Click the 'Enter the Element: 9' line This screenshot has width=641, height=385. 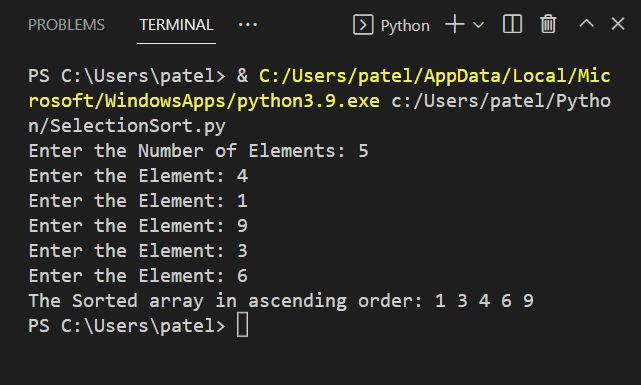[x=138, y=226]
